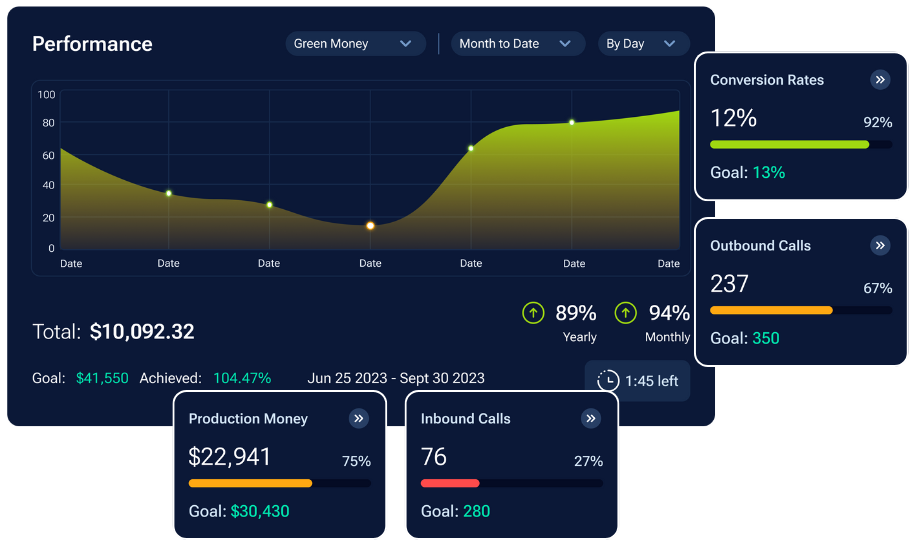The height and width of the screenshot is (542, 914).
Task: Click the Conversion Rates progress bar
Action: click(x=800, y=145)
